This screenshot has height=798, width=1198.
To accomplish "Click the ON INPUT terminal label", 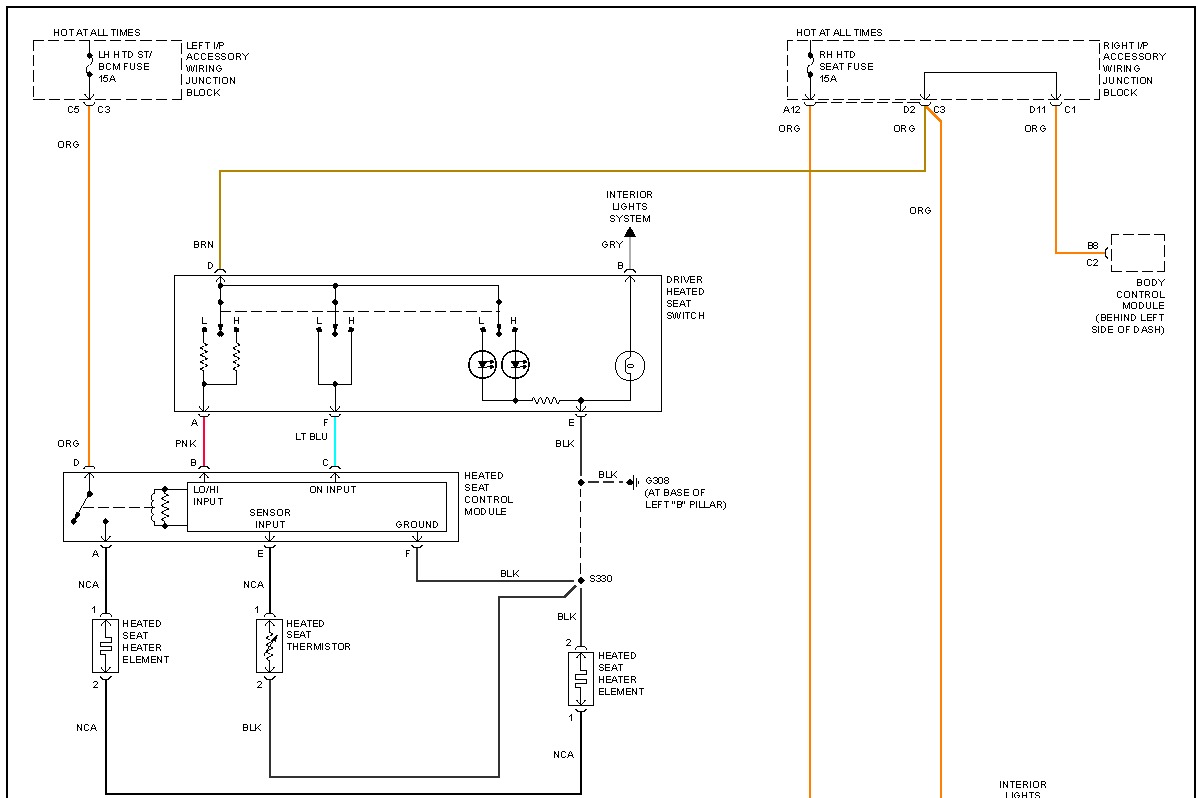I will [x=332, y=489].
